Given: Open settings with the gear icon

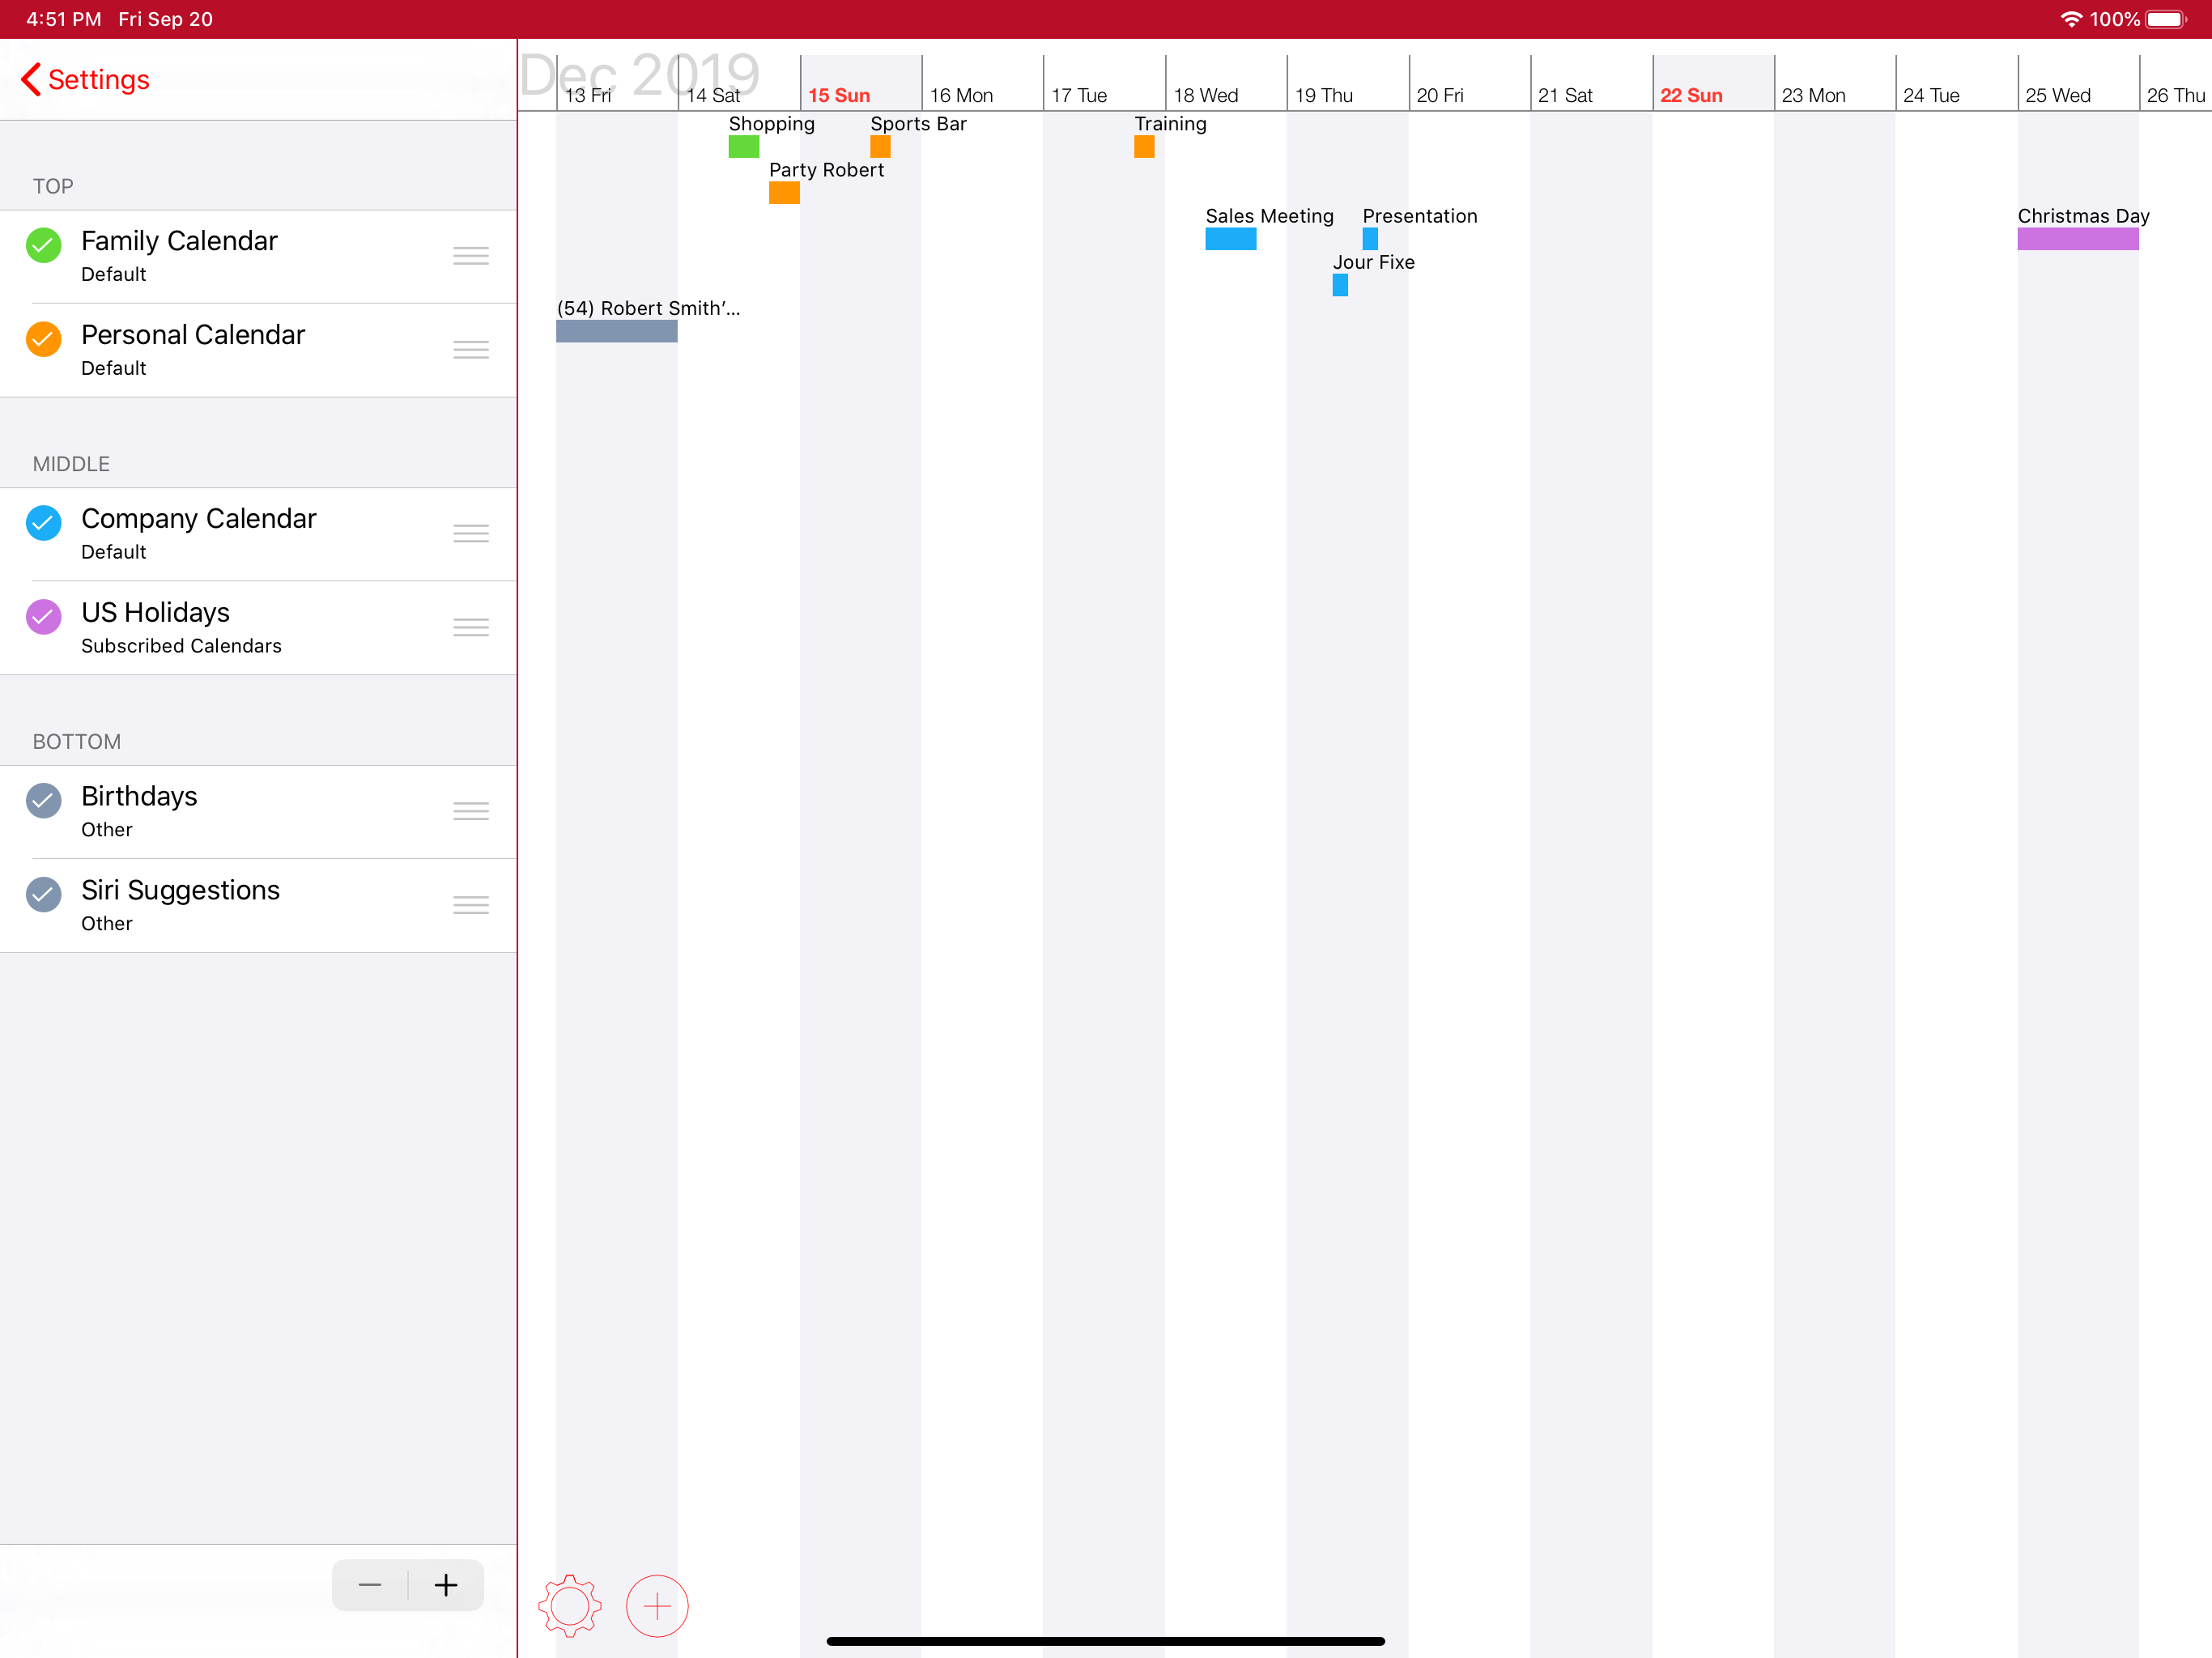Looking at the screenshot, I should pyautogui.click(x=570, y=1606).
